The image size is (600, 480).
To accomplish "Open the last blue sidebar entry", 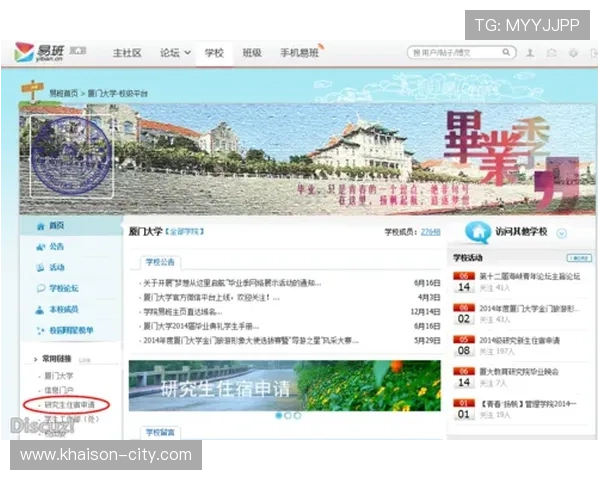I will point(72,330).
